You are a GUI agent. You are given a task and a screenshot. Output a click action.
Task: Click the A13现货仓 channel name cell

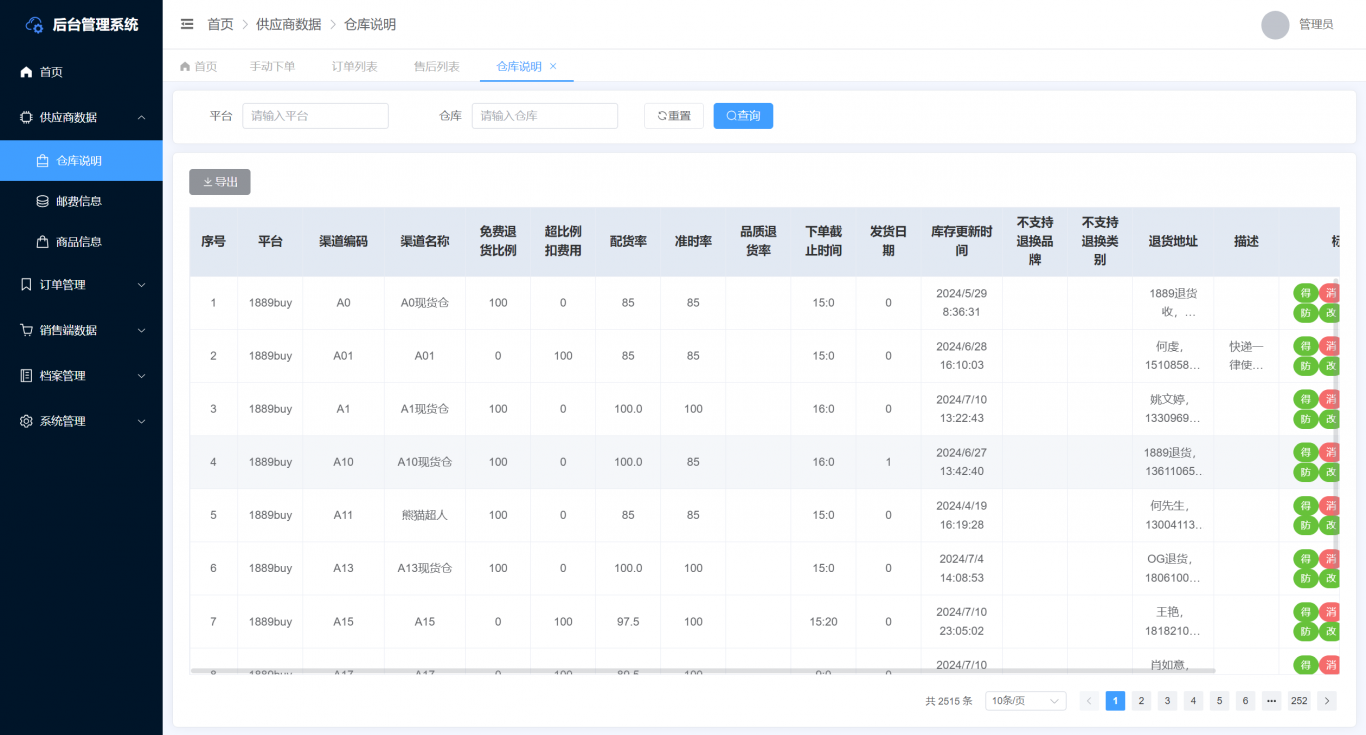pyautogui.click(x=425, y=568)
